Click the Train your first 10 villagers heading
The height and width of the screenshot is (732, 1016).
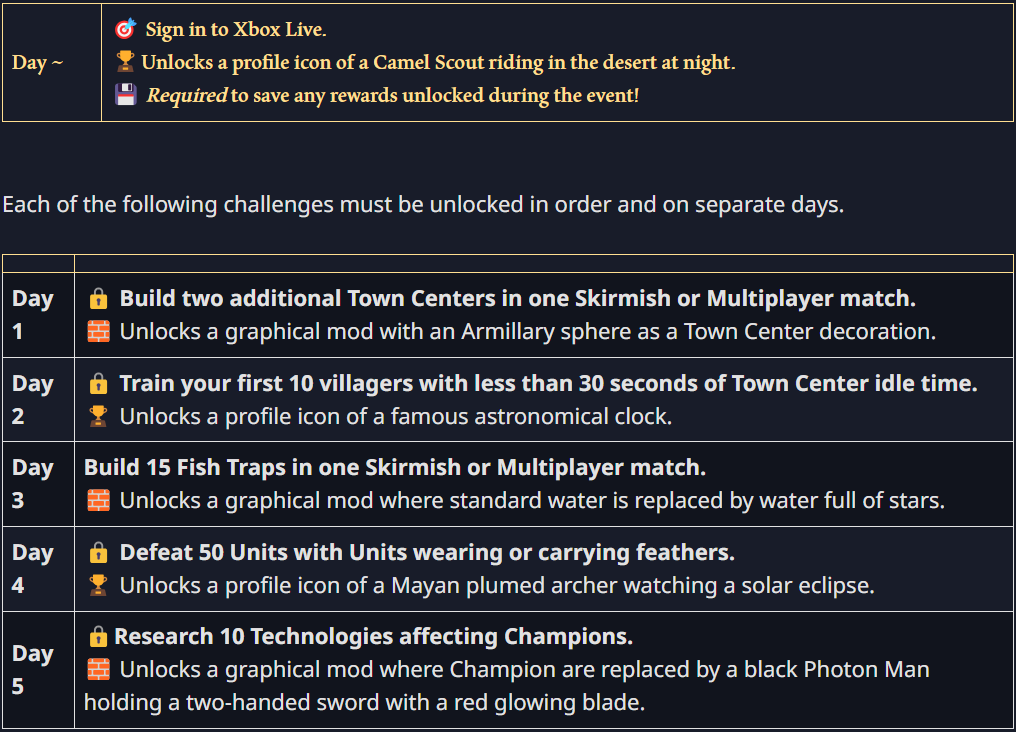tap(548, 383)
